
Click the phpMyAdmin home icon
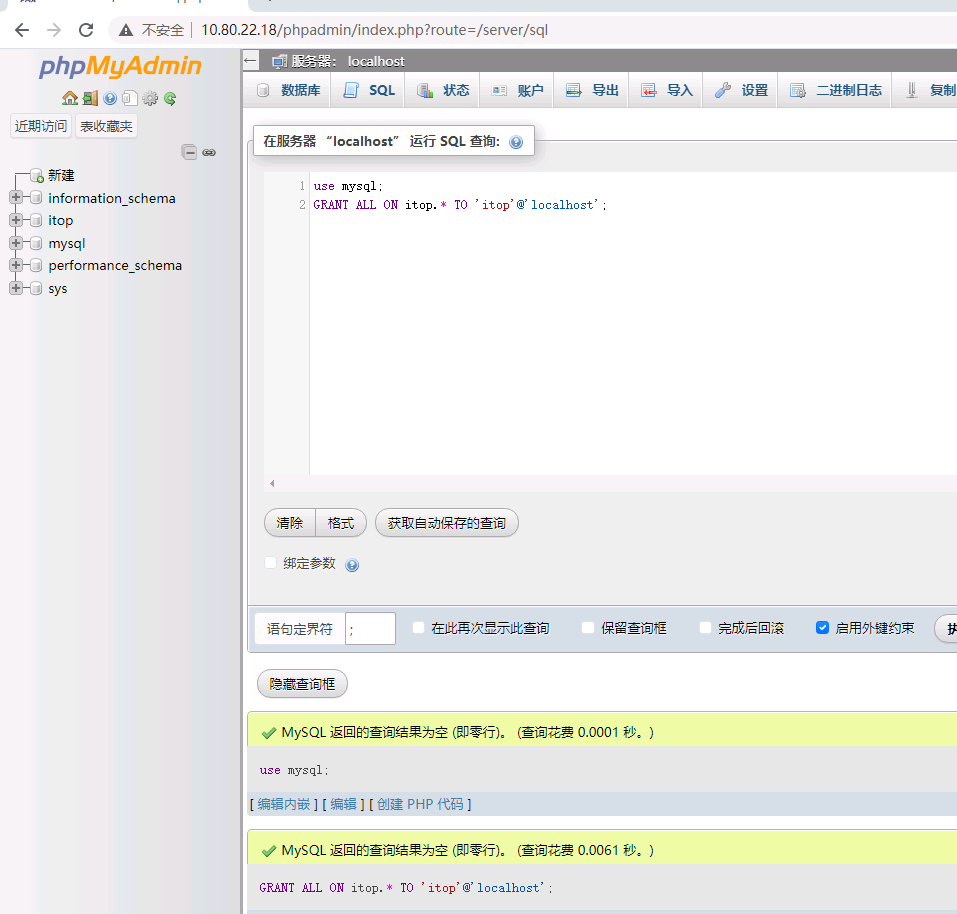pyautogui.click(x=69, y=98)
